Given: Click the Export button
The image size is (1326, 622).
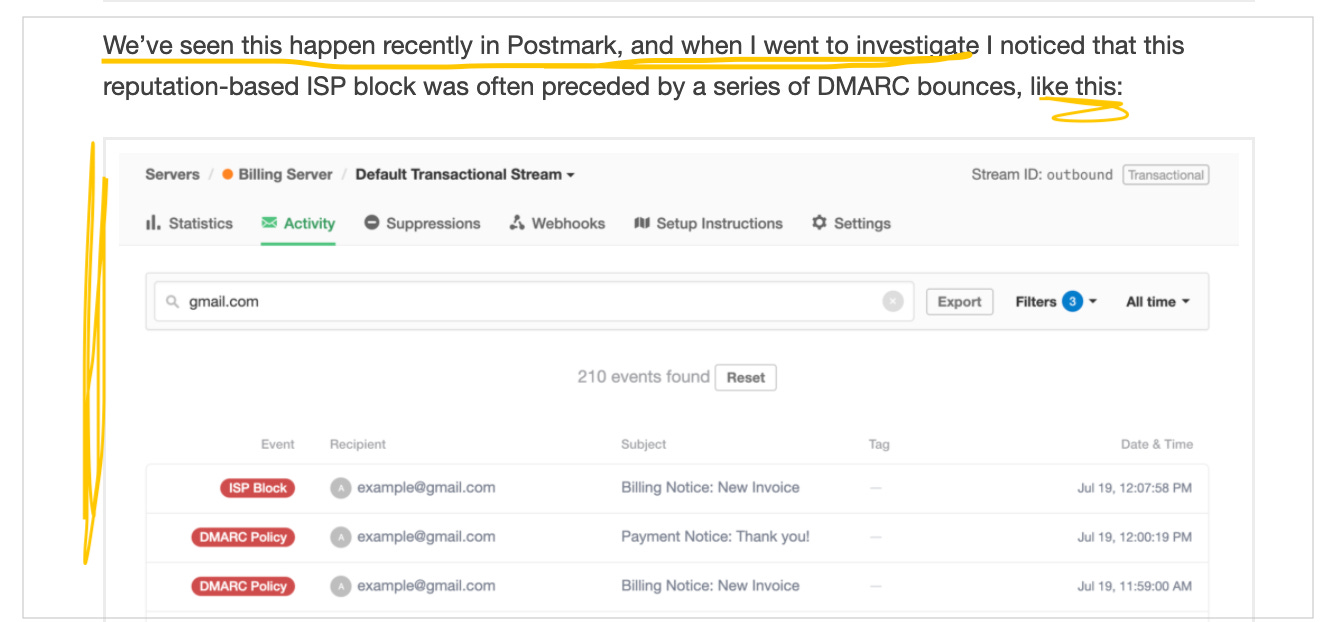Looking at the screenshot, I should point(960,301).
